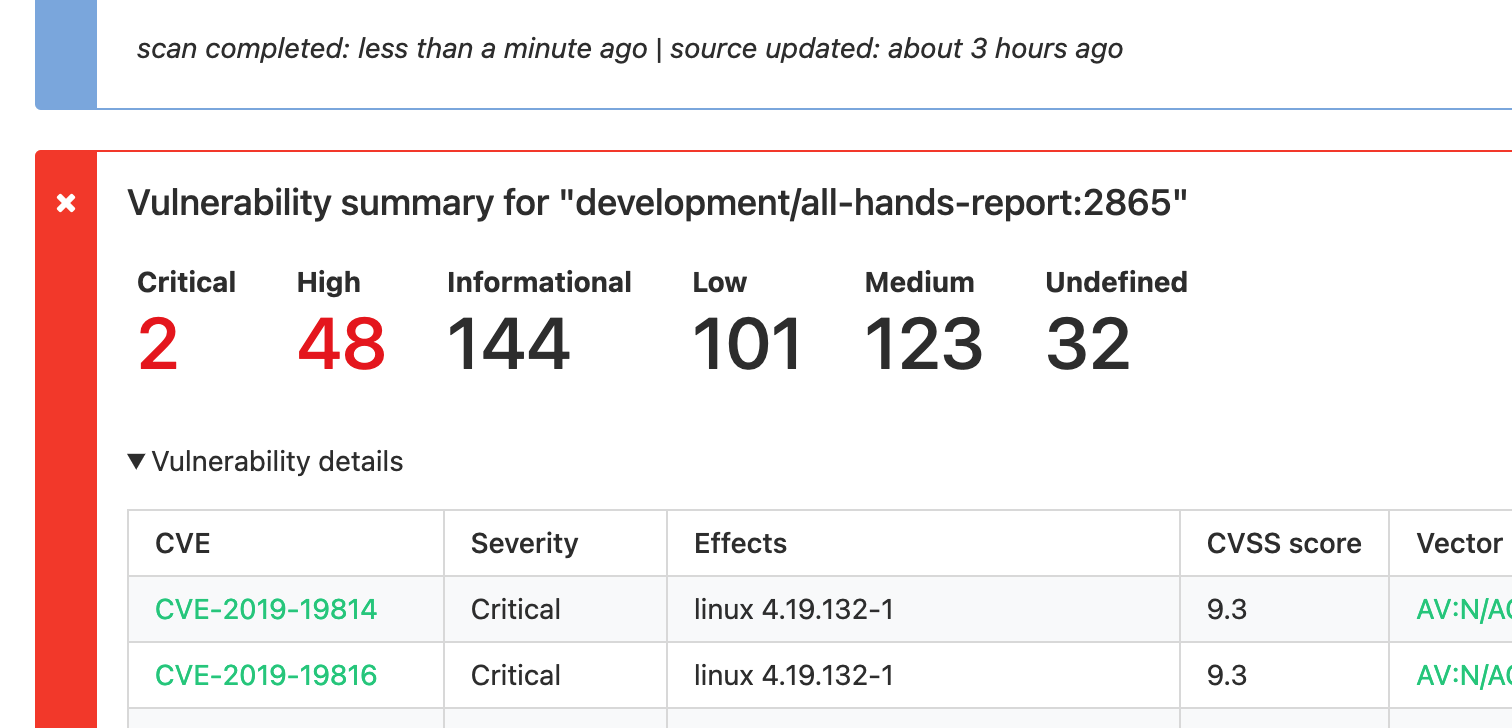Collapse the Vulnerability details section
The width and height of the screenshot is (1512, 728).
click(x=266, y=462)
